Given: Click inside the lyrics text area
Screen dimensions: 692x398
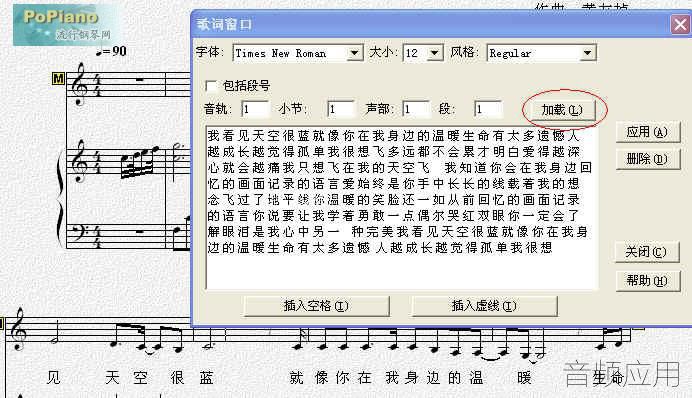Looking at the screenshot, I should [x=402, y=207].
